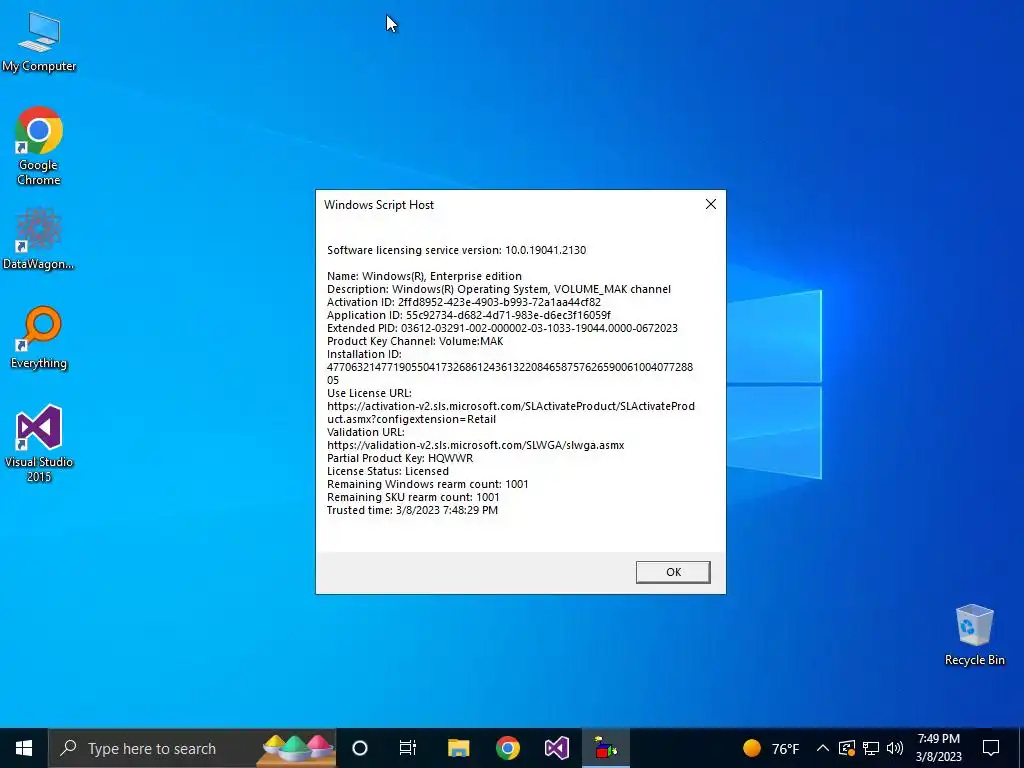Viewport: 1024px width, 768px height.
Task: Show hidden tray icons chevron
Action: (823, 748)
